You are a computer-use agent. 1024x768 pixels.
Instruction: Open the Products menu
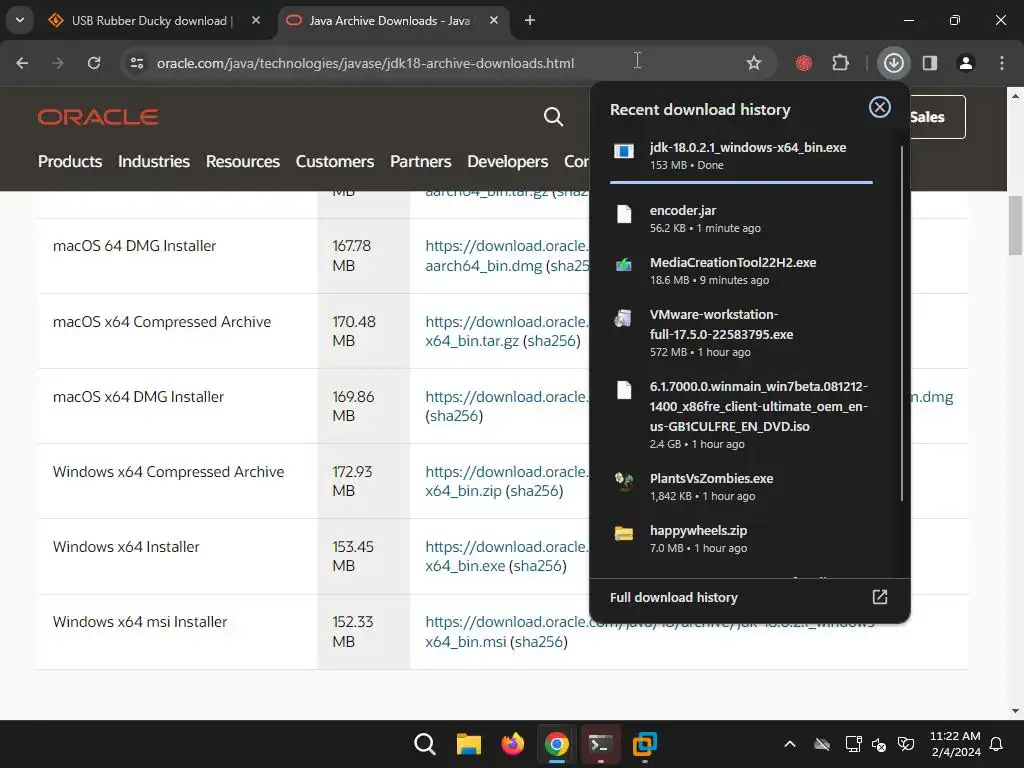click(70, 161)
